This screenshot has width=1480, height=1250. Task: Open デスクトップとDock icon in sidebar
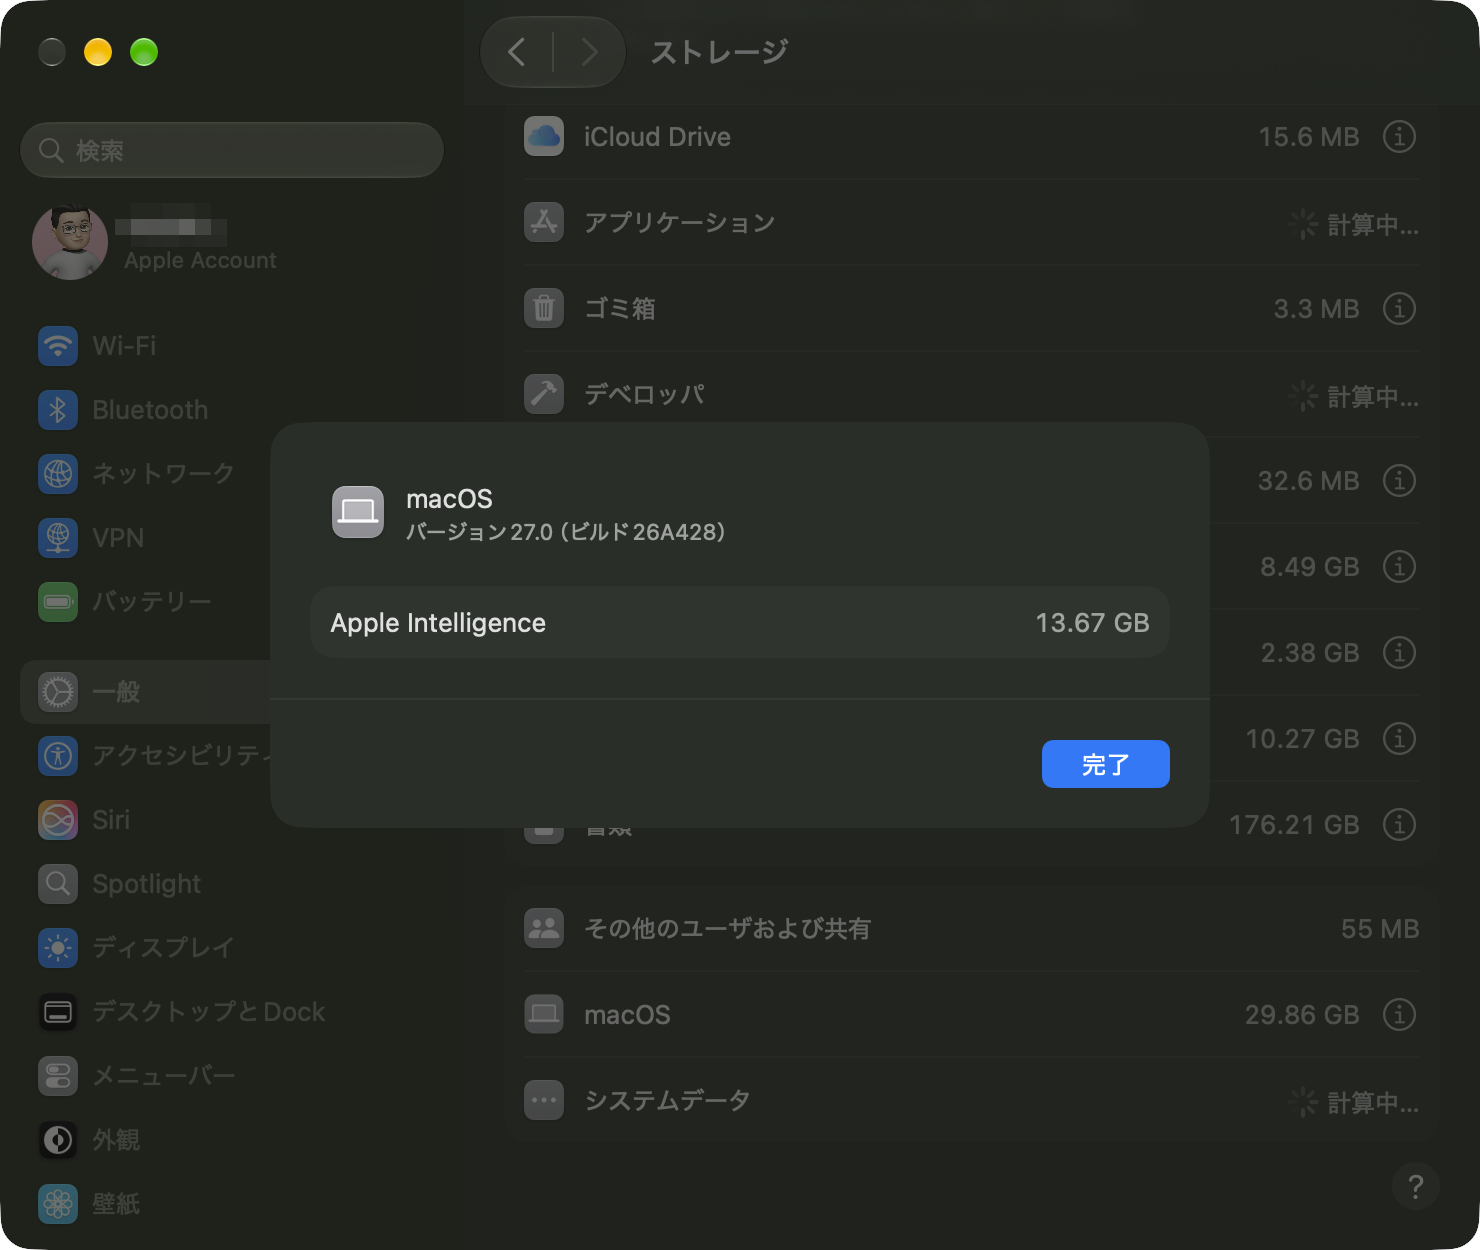tap(58, 1012)
